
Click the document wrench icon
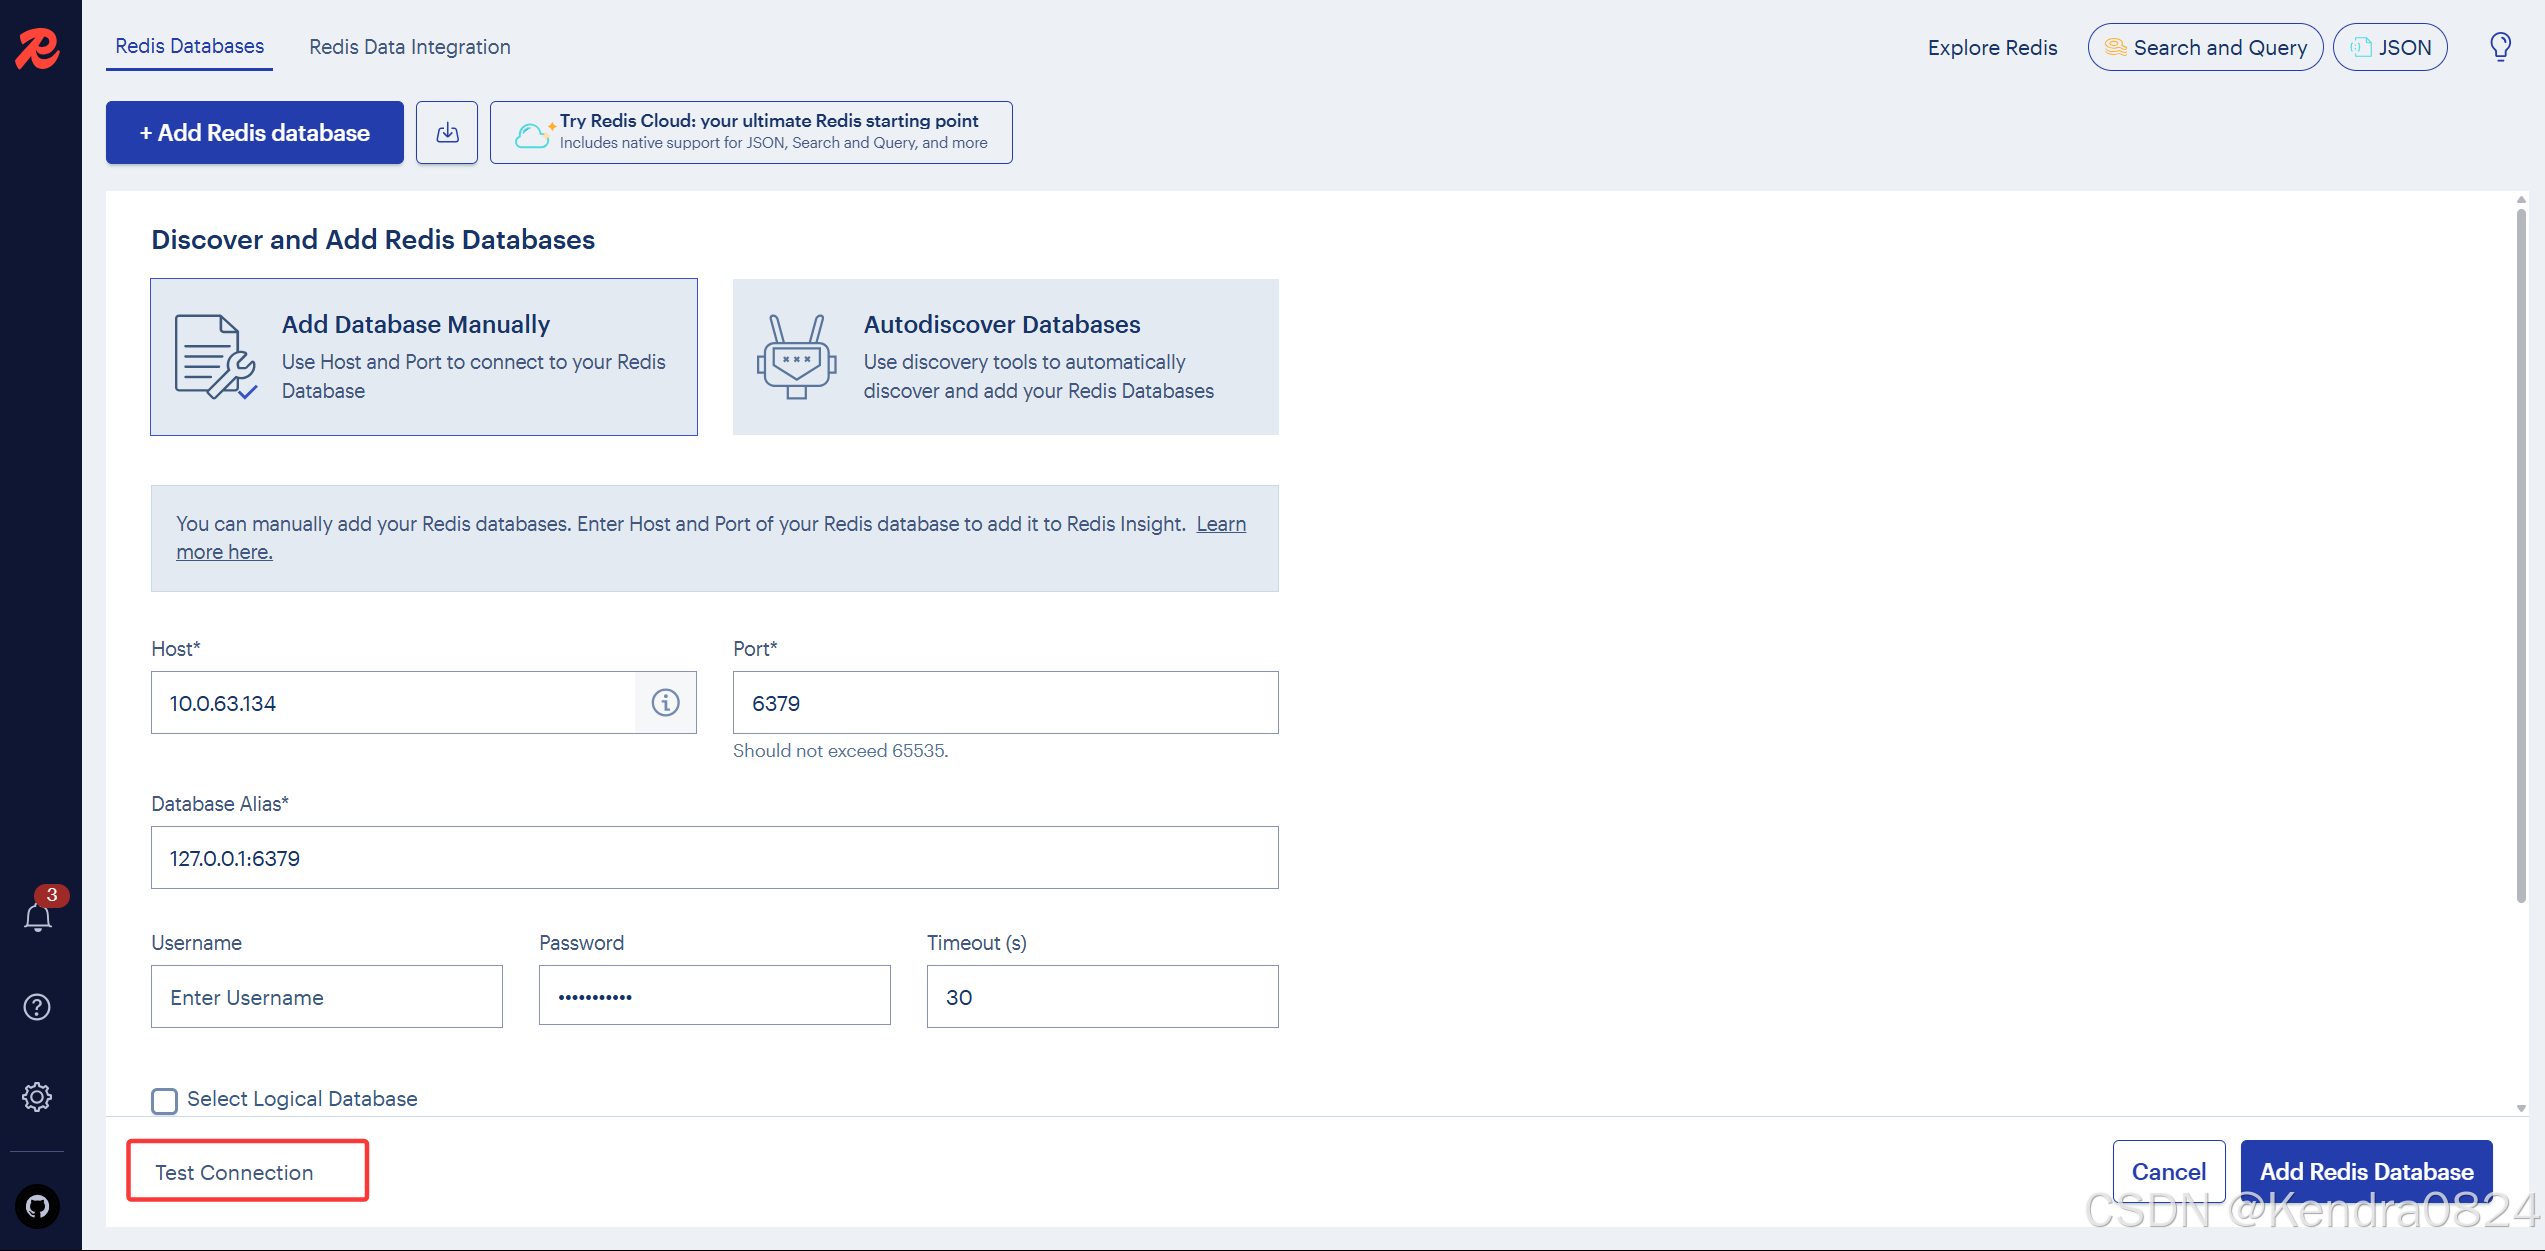coord(215,357)
